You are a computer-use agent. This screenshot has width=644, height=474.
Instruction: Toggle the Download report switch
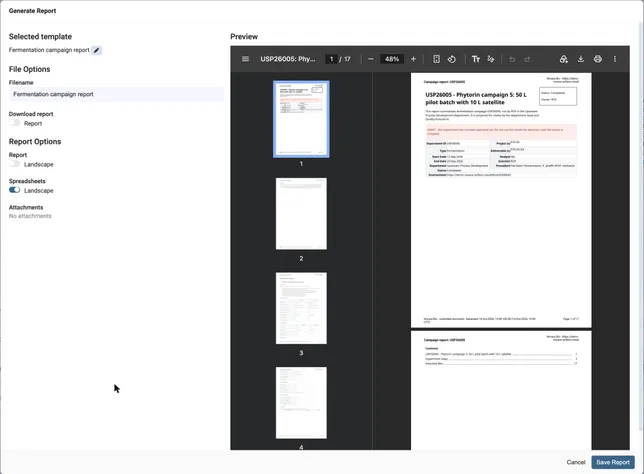coord(15,123)
